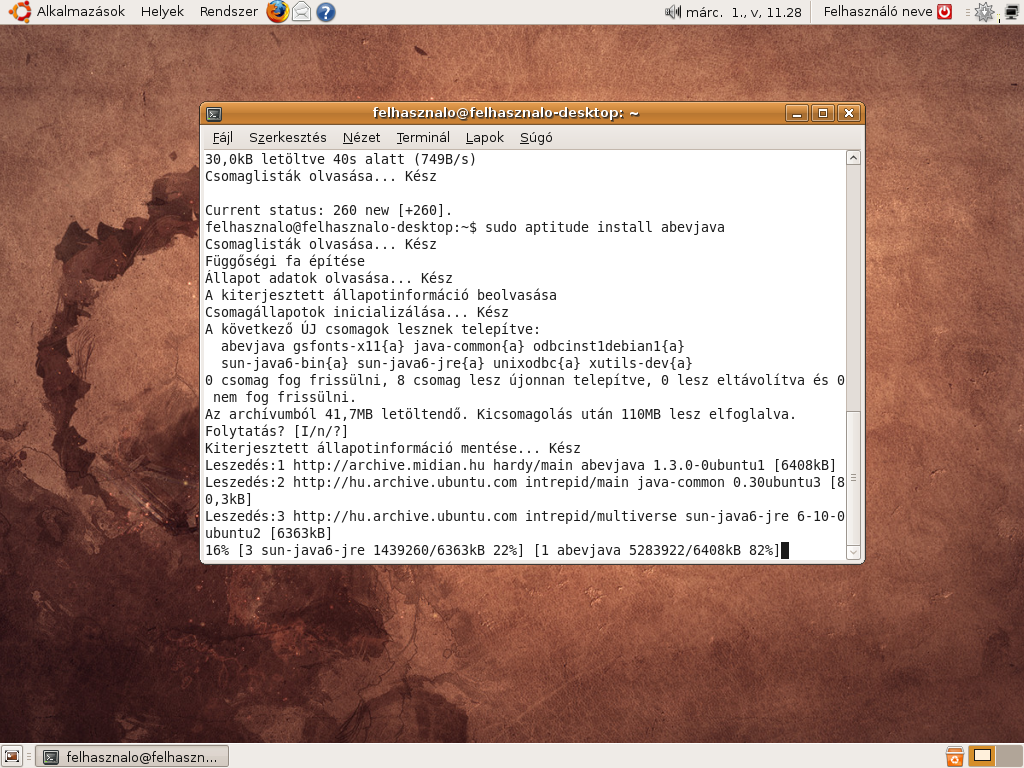Open the Rendszer menu

[229, 12]
